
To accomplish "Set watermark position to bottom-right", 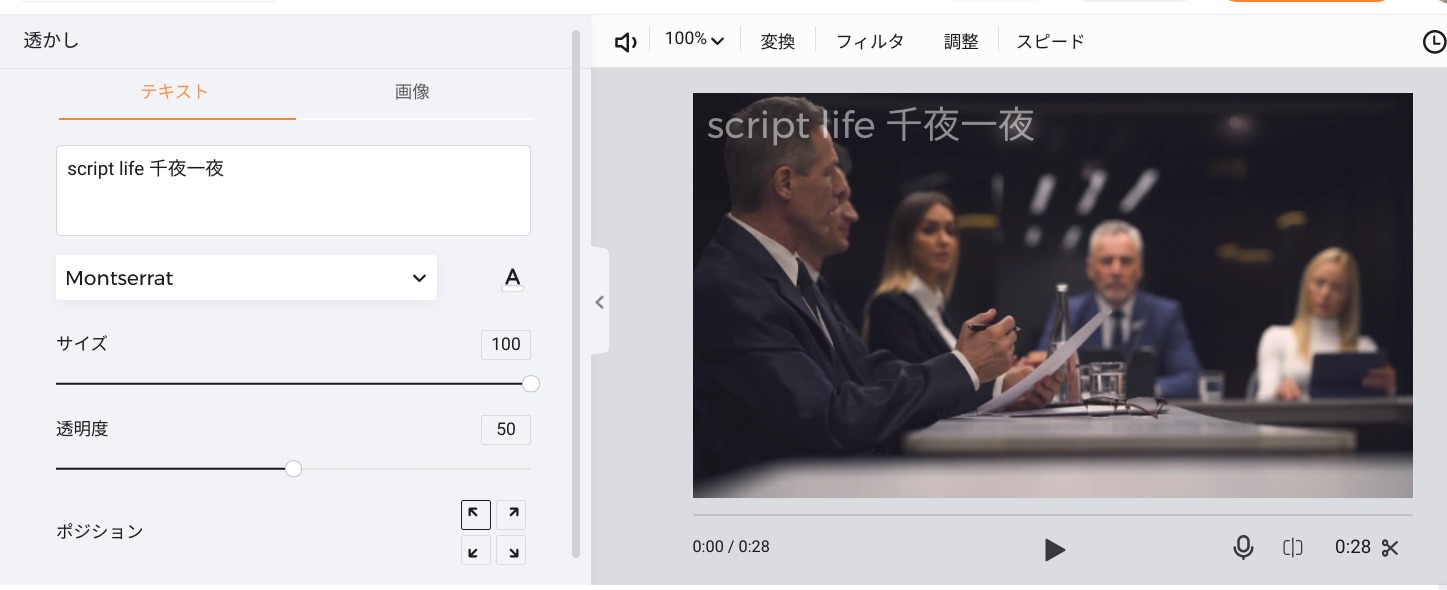I will [x=511, y=550].
